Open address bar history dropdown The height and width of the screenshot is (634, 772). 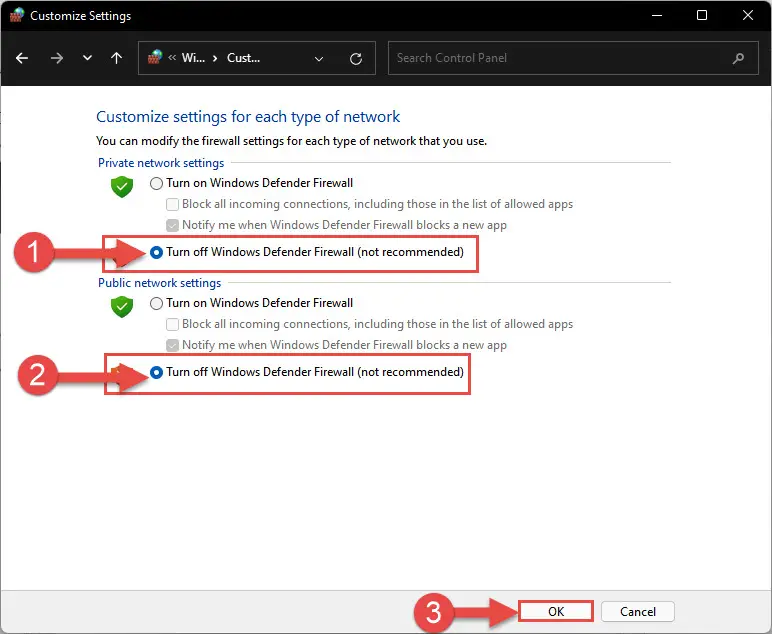pyautogui.click(x=319, y=59)
